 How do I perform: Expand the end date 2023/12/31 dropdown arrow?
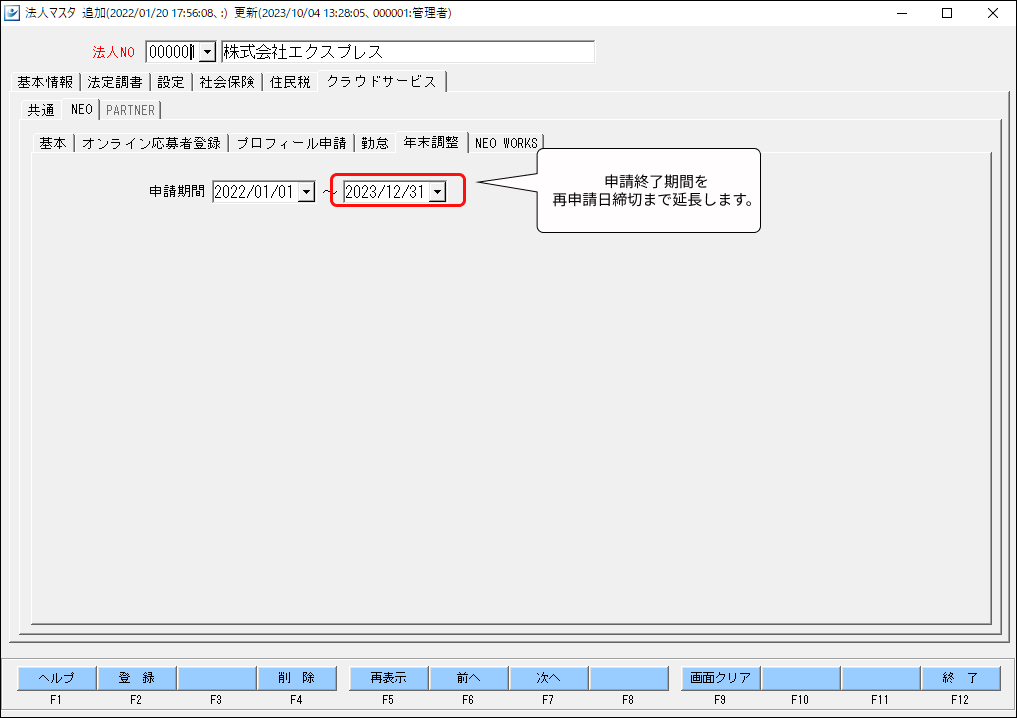click(438, 192)
